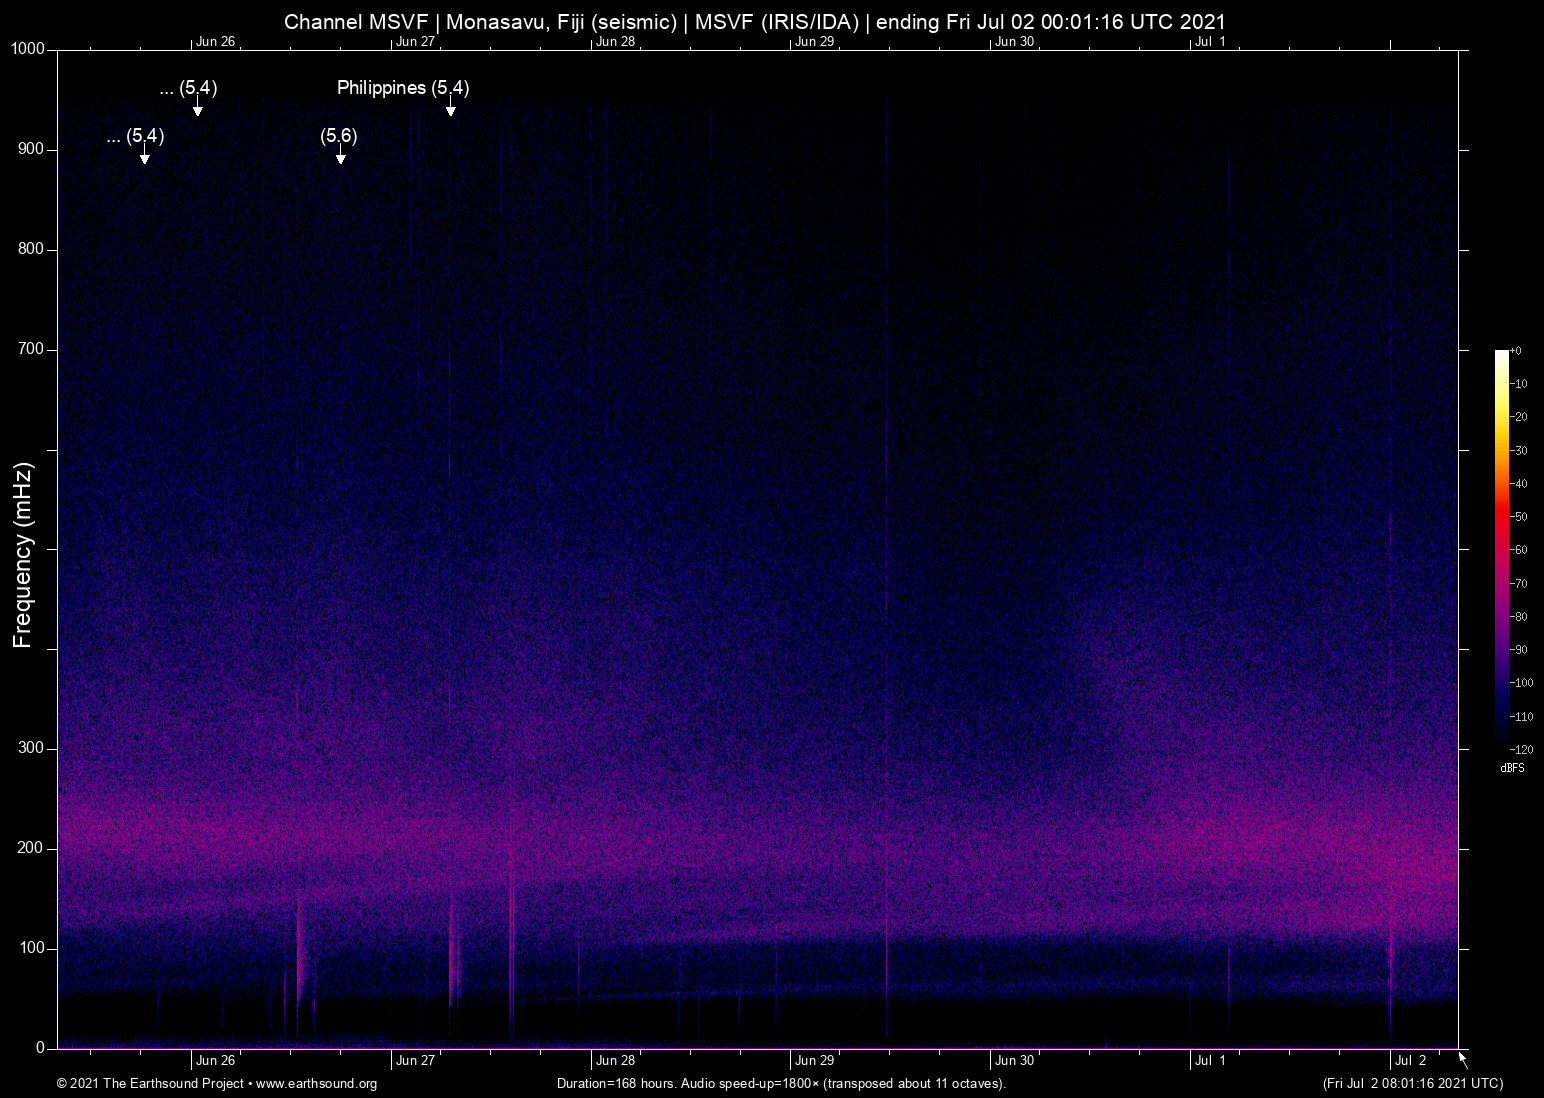Select the Philippines (5.4) earthquake label
This screenshot has height=1098, width=1544.
point(403,88)
